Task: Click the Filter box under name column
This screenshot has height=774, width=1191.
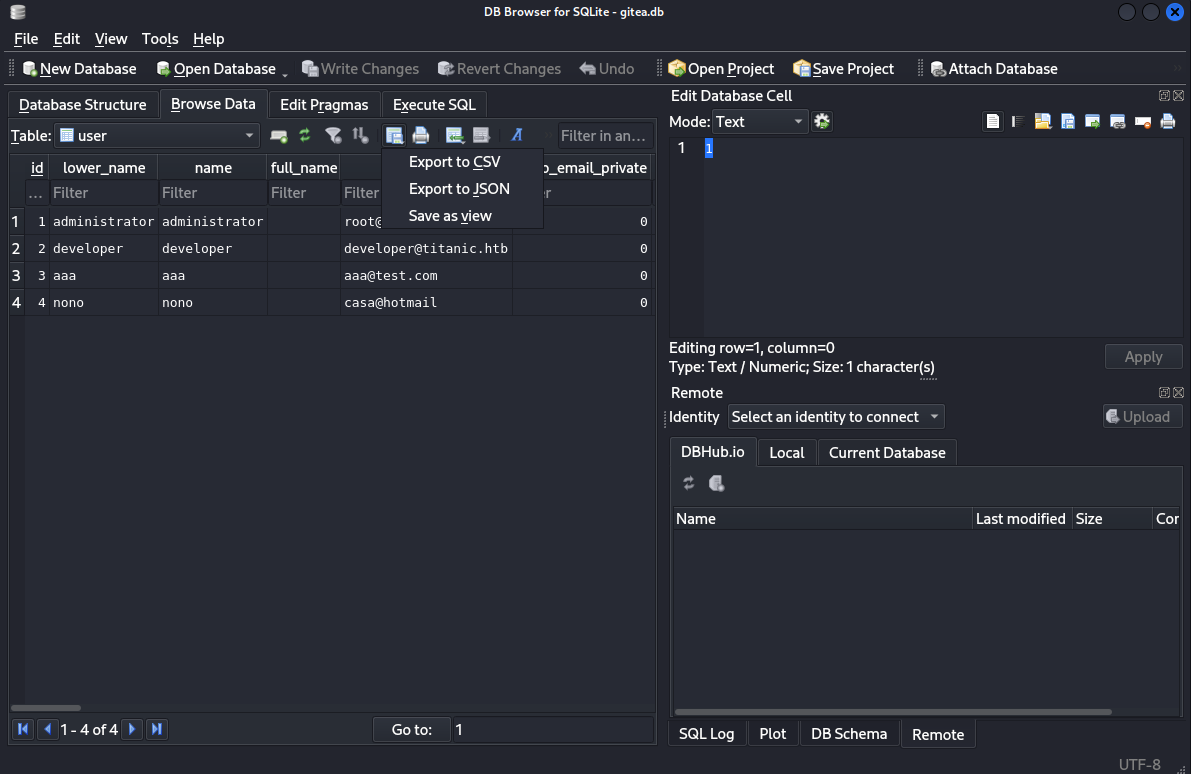Action: (213, 193)
